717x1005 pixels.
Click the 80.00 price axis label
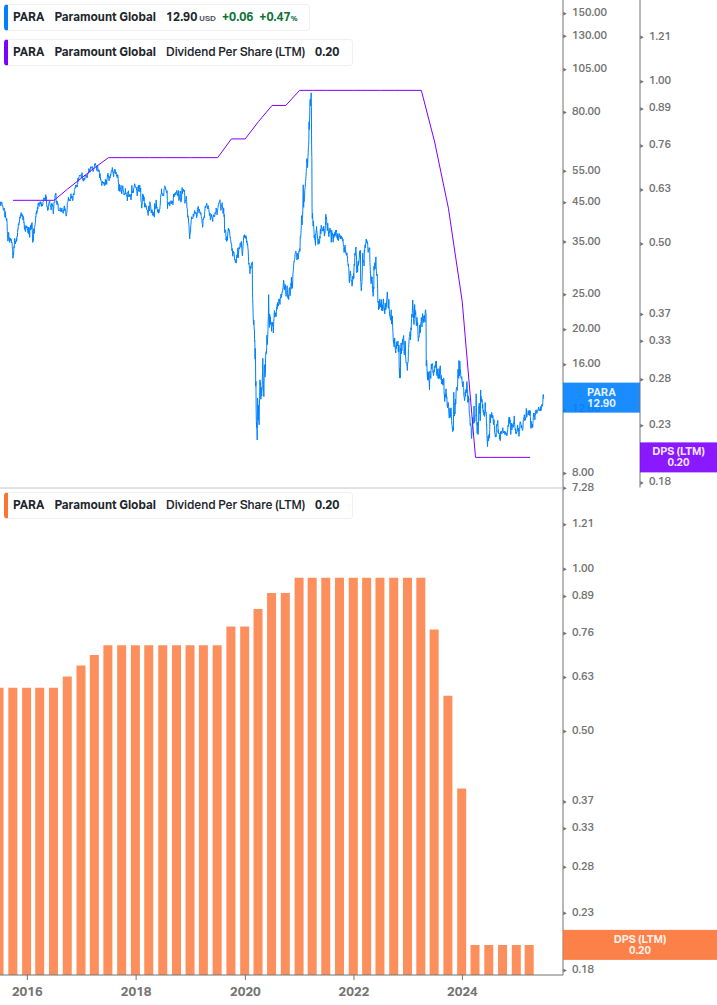pyautogui.click(x=586, y=112)
